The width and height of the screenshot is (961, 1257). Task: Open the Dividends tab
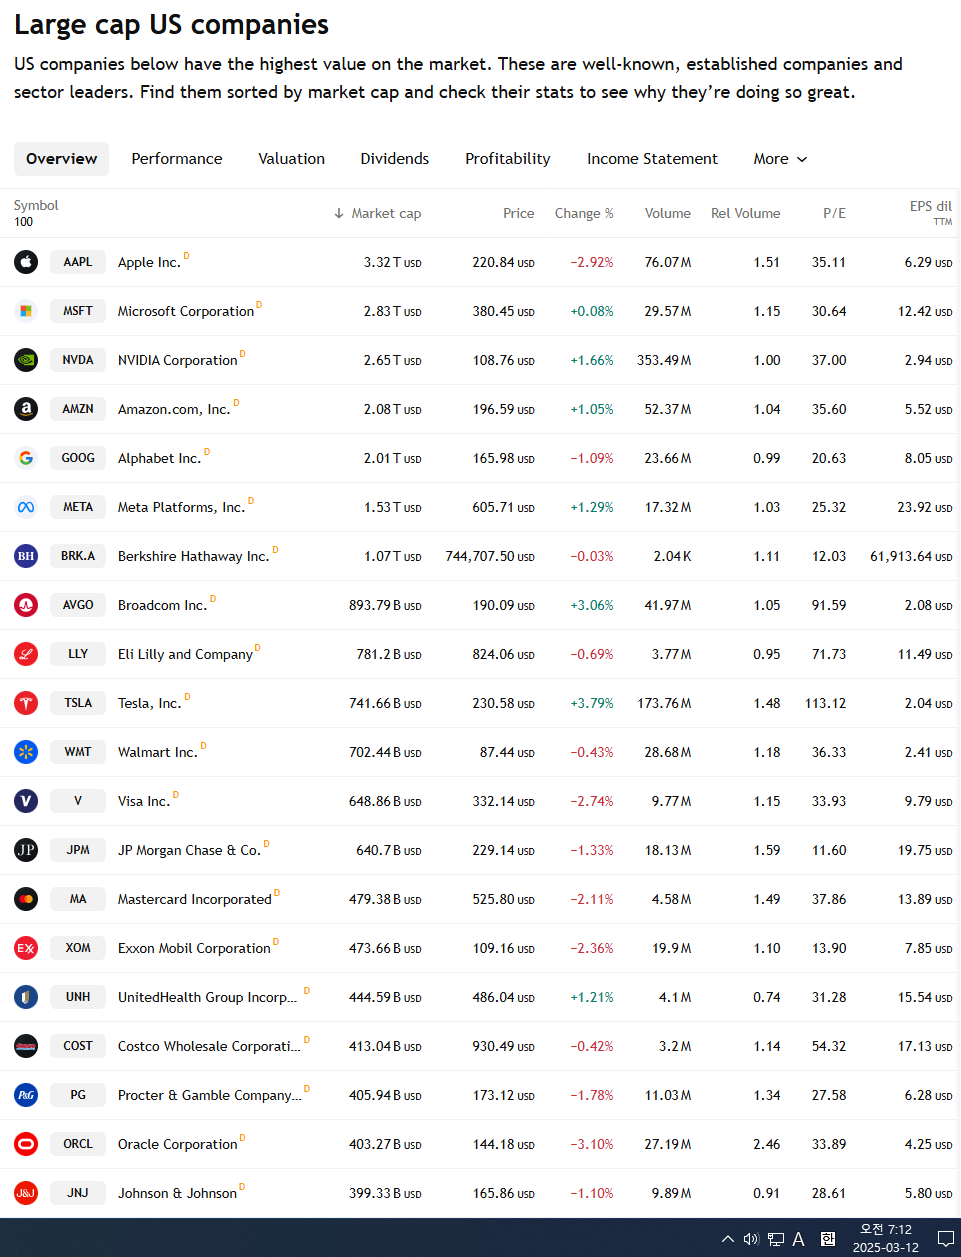pos(394,159)
